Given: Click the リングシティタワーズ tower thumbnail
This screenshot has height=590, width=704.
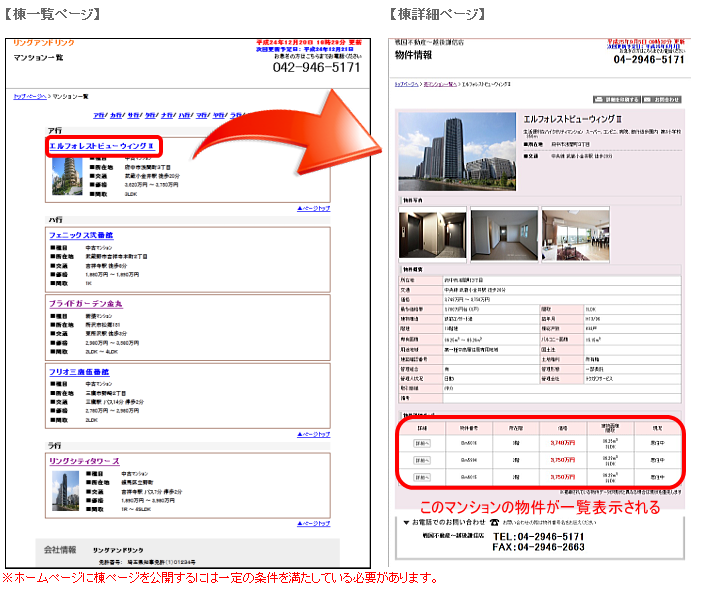Looking at the screenshot, I should point(66,491).
